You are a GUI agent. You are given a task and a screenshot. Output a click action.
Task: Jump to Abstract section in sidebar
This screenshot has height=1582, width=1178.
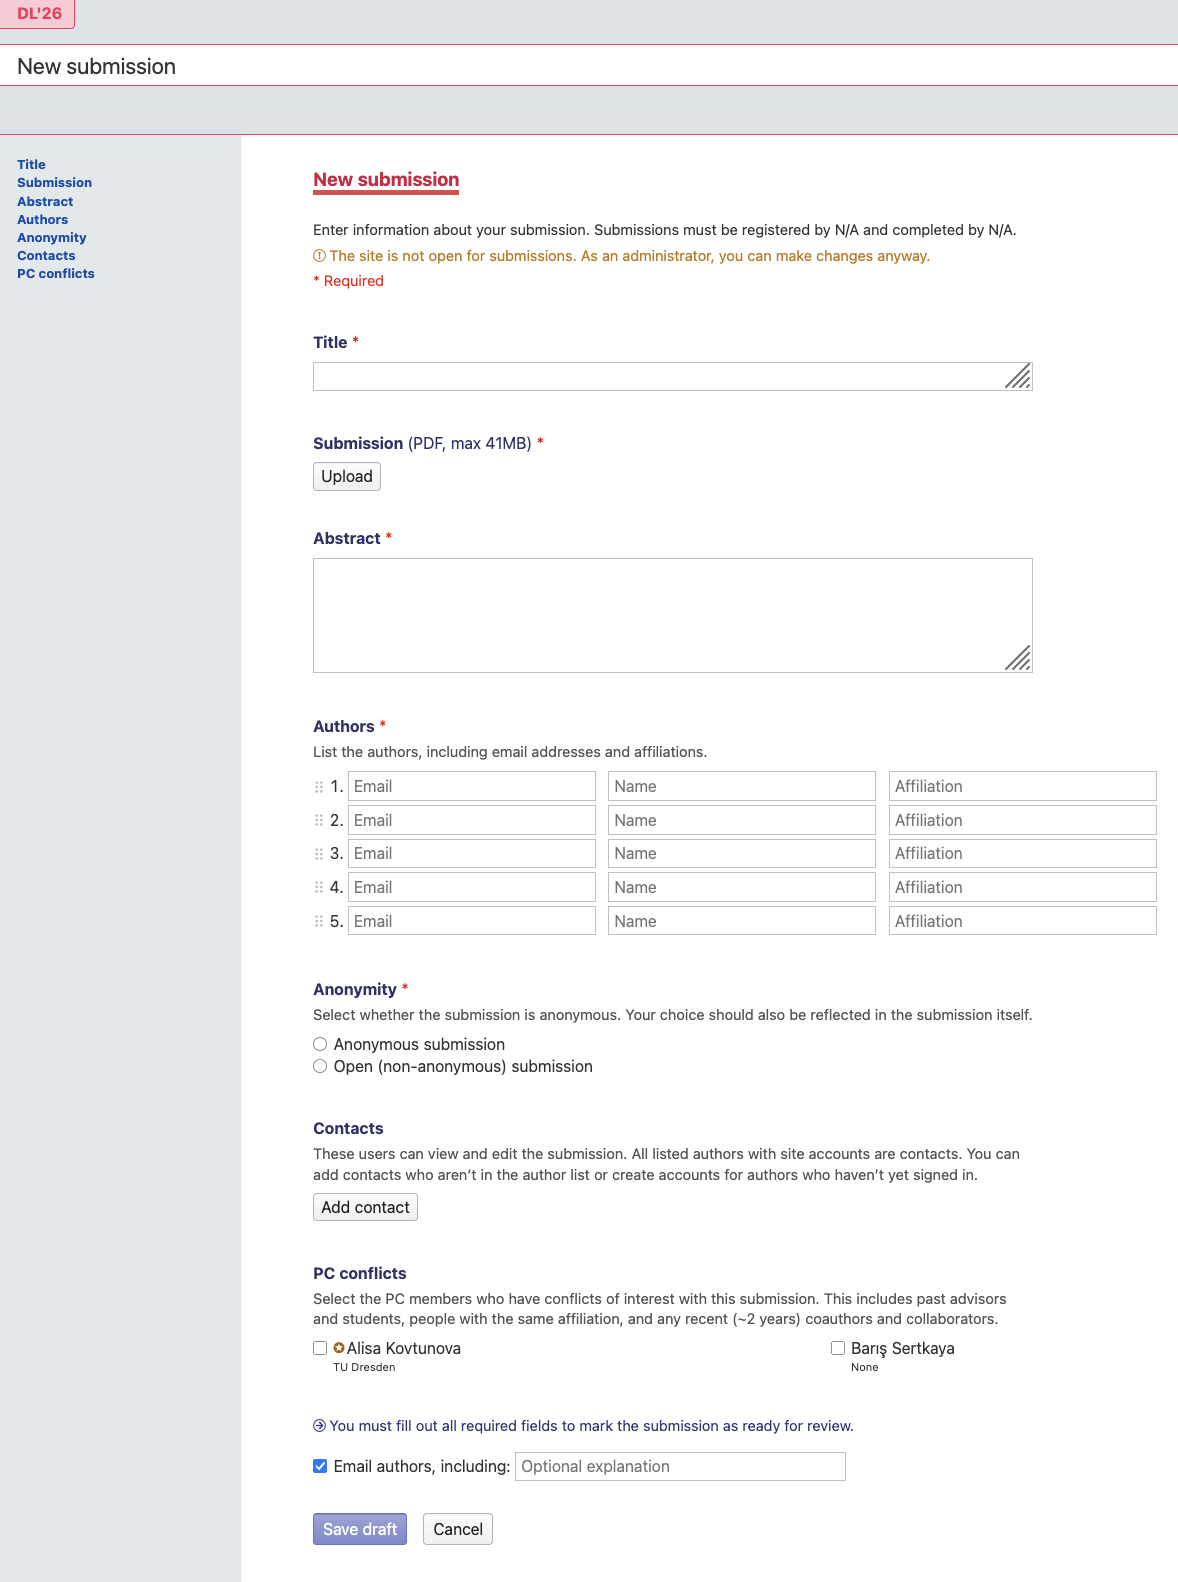click(45, 201)
